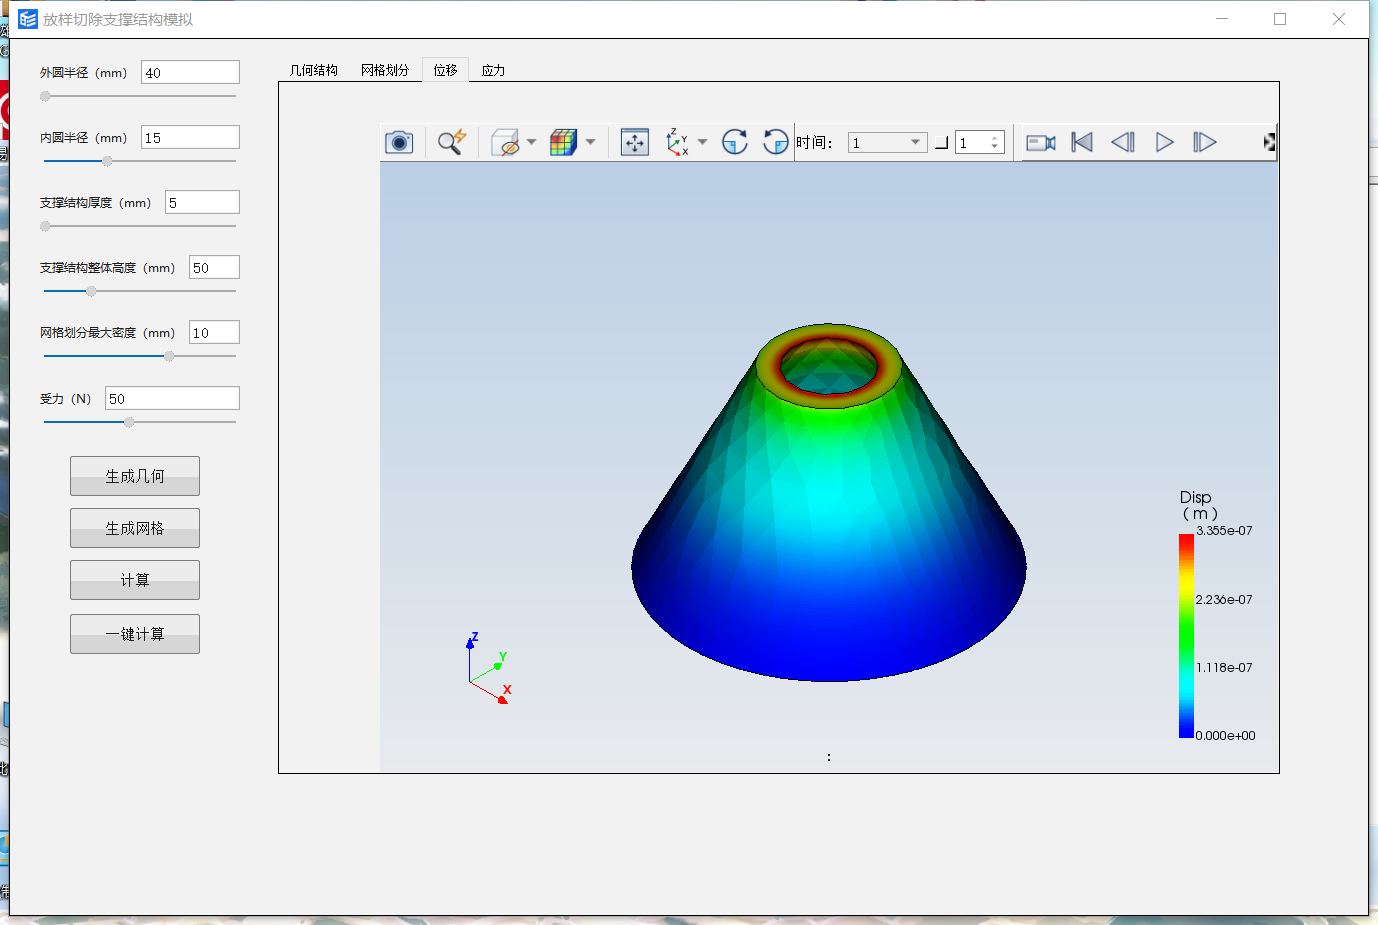Image resolution: width=1378 pixels, height=925 pixels.
Task: Jump to first time step
Action: coord(1082,143)
